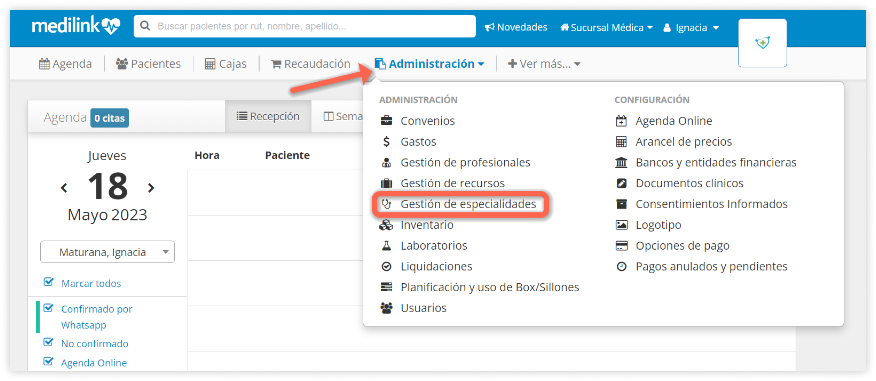The image size is (876, 381).
Task: Open Laboratorios from the menu
Action: click(434, 246)
